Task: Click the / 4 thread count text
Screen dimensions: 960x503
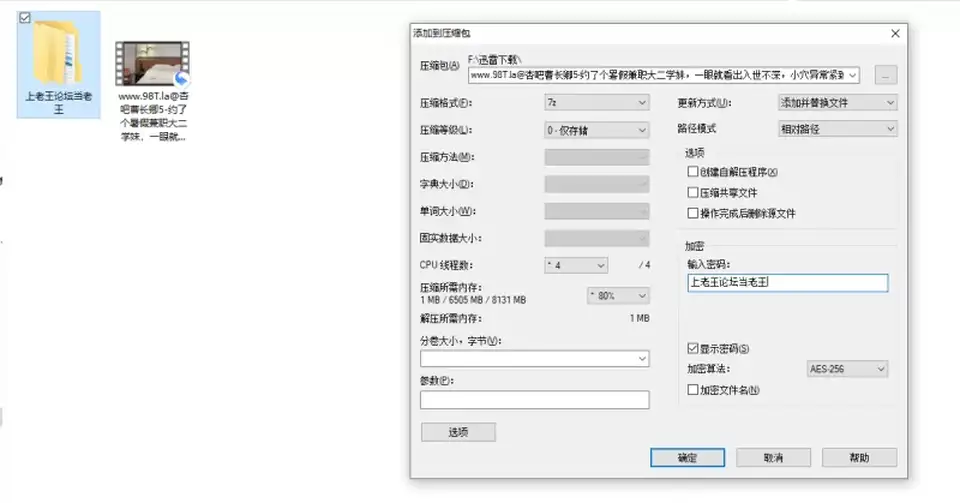Action: 644,265
